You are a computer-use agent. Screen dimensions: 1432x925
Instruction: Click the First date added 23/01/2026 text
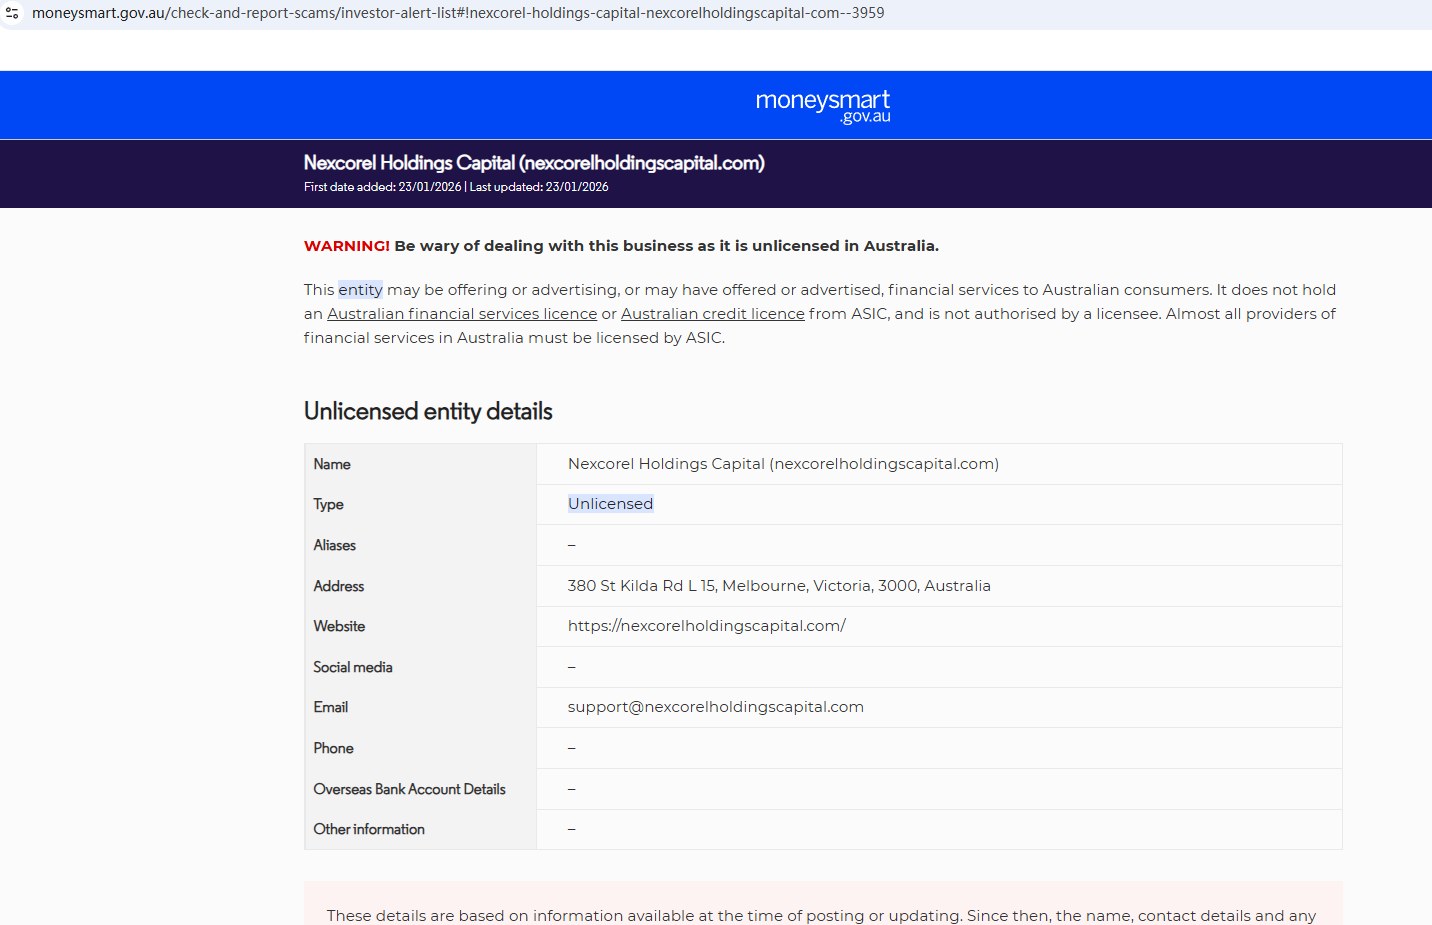pos(383,187)
